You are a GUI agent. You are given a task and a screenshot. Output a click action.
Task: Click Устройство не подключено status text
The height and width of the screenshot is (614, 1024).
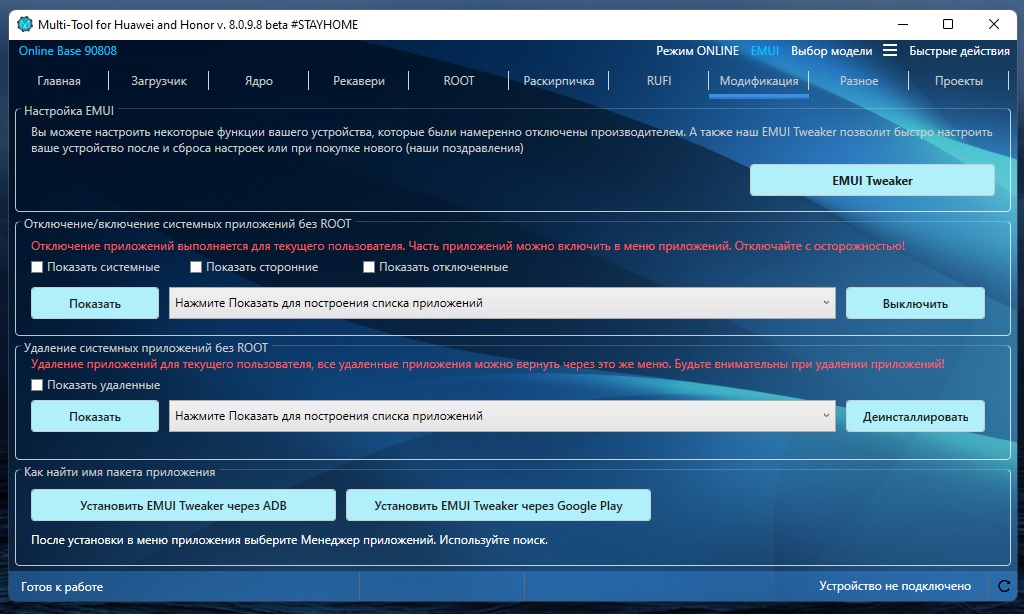click(895, 586)
